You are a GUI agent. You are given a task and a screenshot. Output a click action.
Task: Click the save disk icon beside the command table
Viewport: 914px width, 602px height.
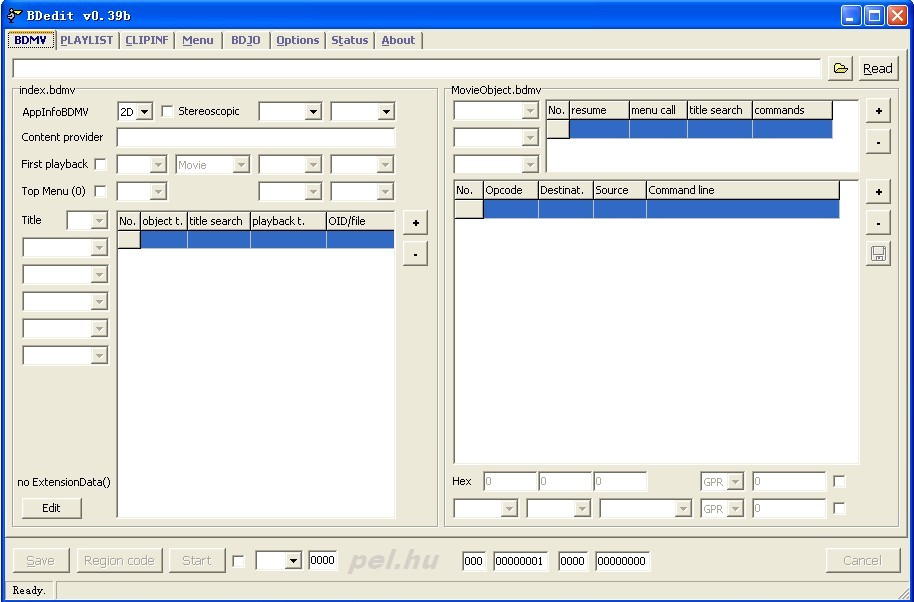coord(878,254)
